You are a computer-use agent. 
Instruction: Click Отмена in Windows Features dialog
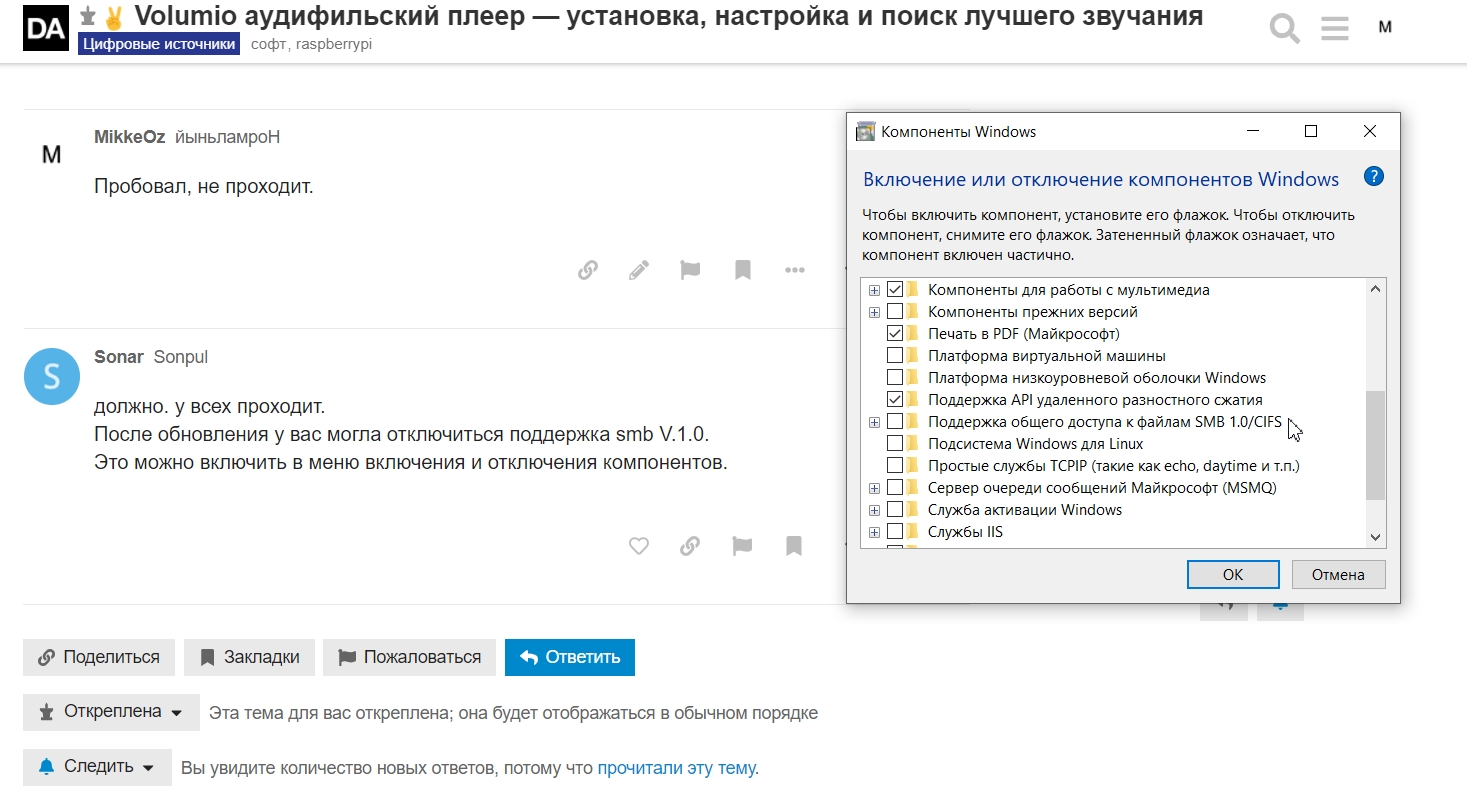(x=1338, y=574)
